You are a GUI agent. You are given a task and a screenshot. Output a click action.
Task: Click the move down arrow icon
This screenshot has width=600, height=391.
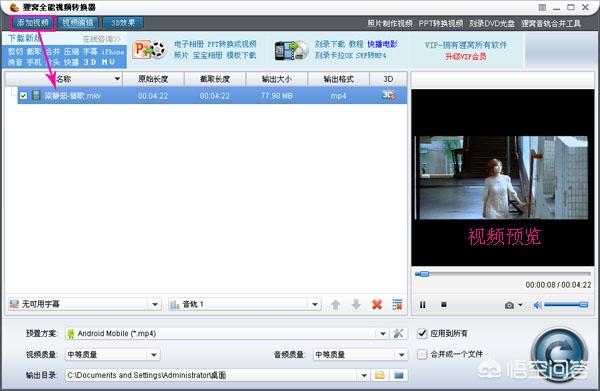pyautogui.click(x=356, y=305)
